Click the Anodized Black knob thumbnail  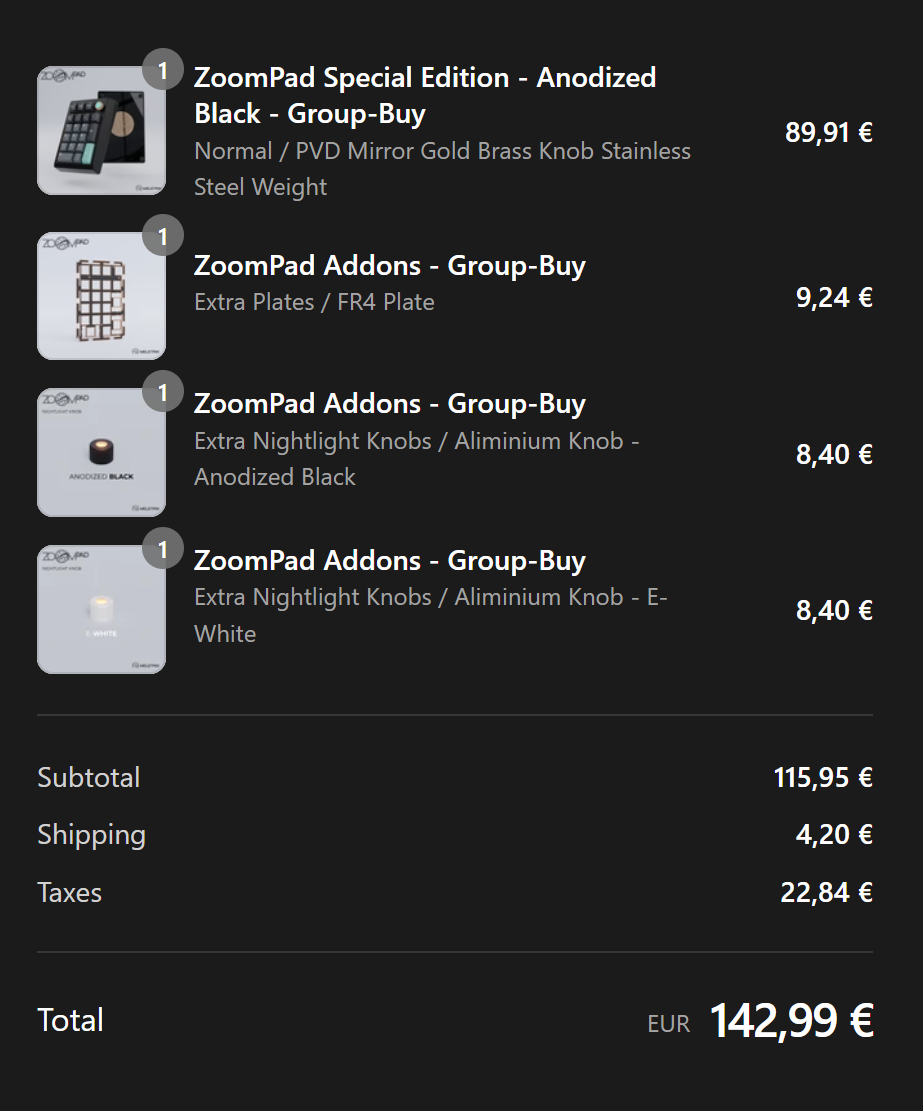pyautogui.click(x=101, y=453)
